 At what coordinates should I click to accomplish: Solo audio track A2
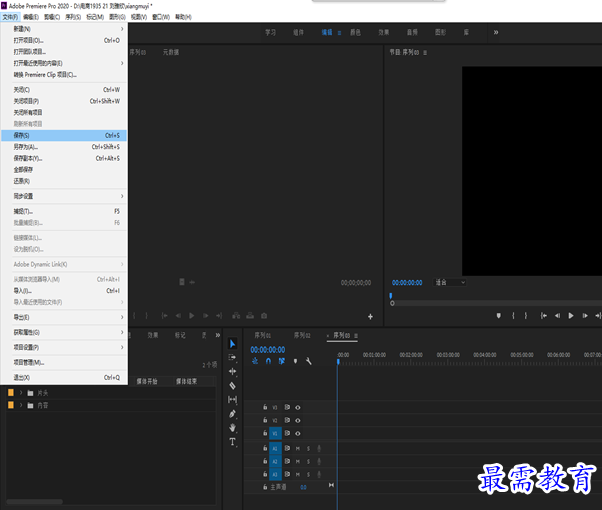pyautogui.click(x=308, y=461)
